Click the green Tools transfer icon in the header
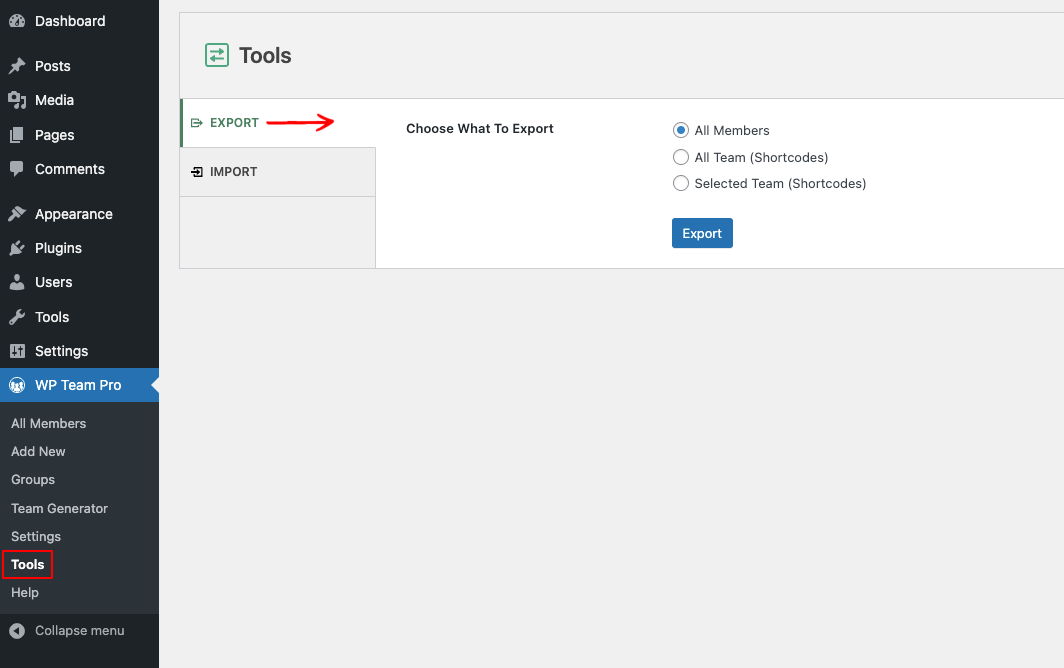The height and width of the screenshot is (668, 1064). click(217, 55)
